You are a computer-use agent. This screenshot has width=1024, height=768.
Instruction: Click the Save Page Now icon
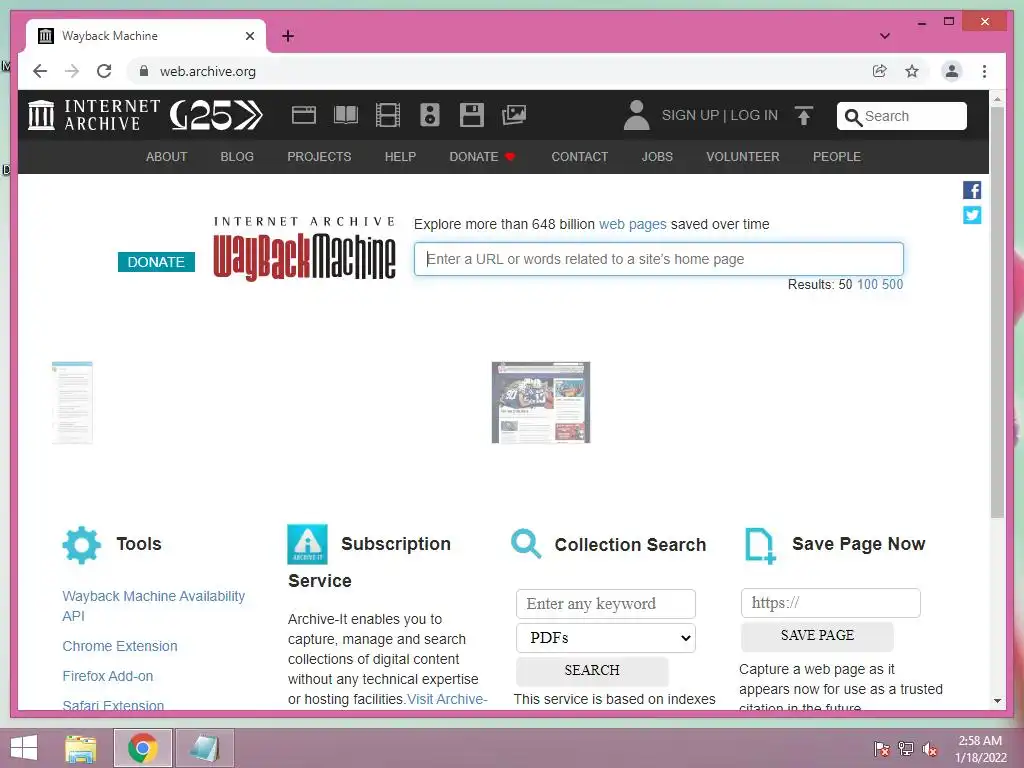pyautogui.click(x=760, y=546)
